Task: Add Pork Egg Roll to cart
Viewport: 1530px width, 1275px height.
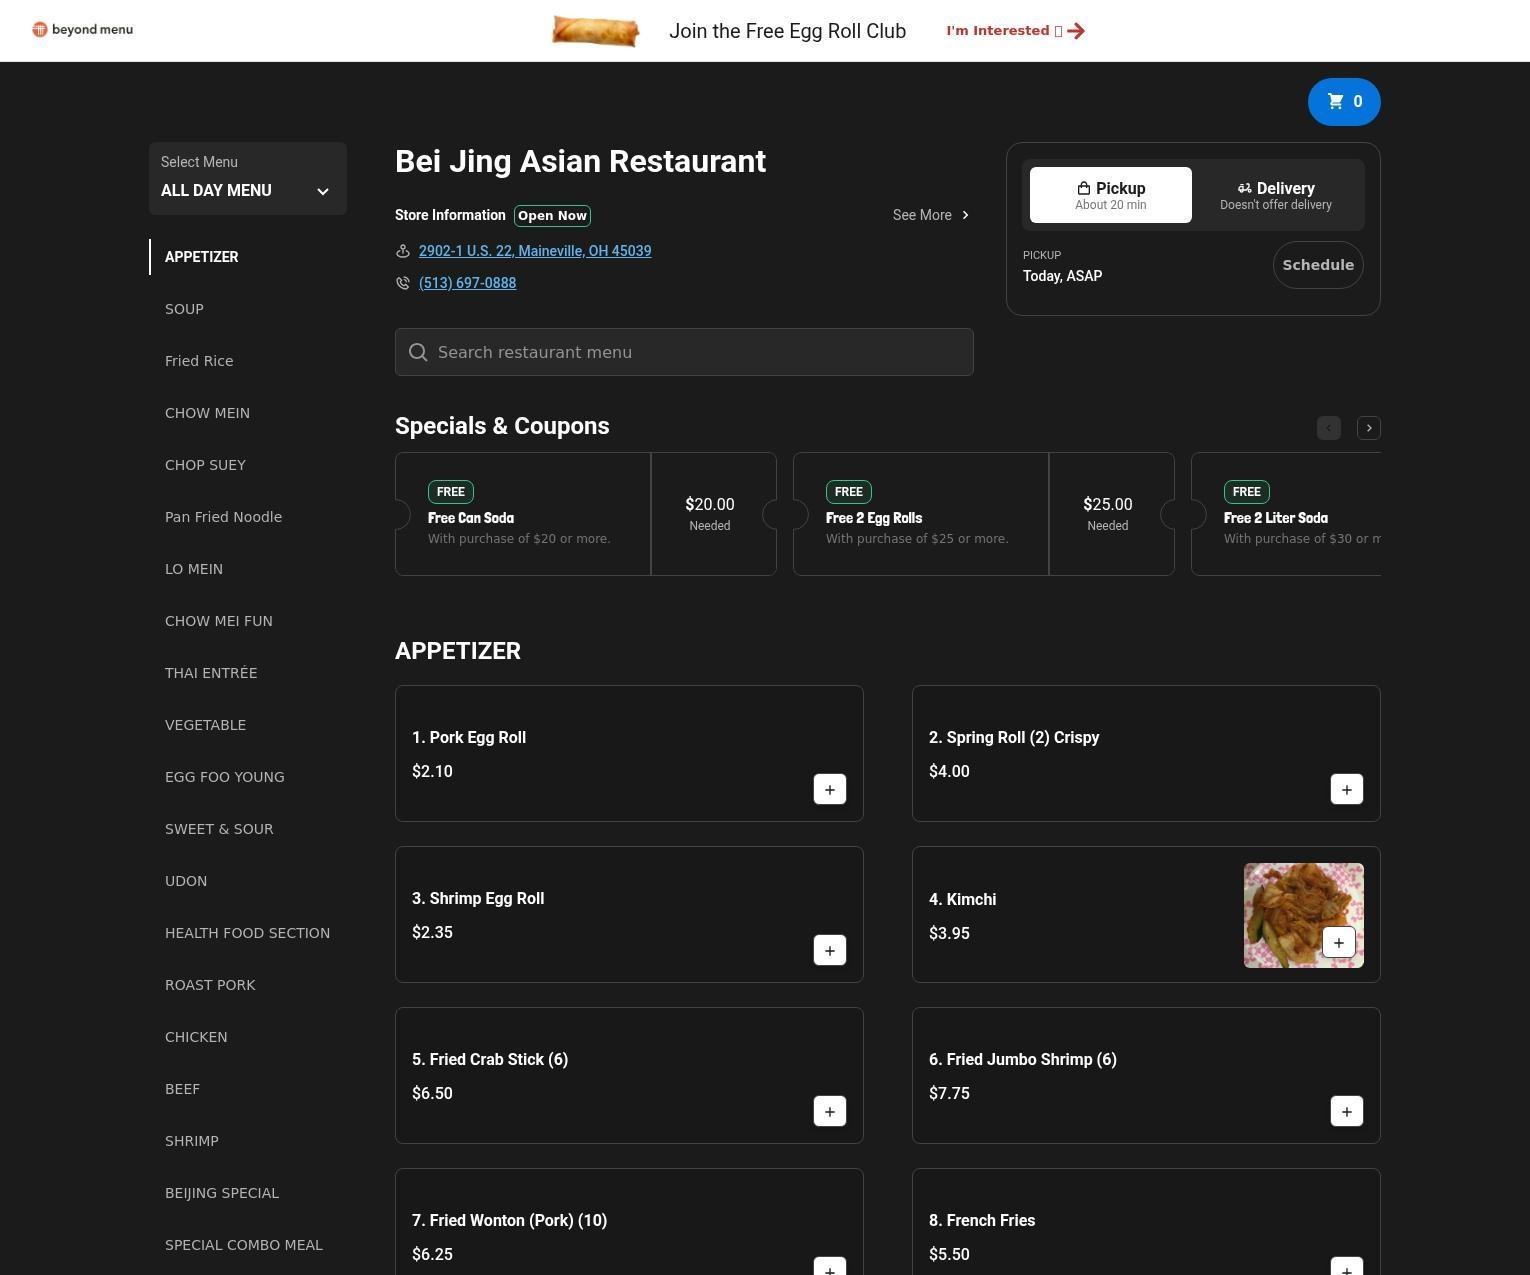Action: 829,789
